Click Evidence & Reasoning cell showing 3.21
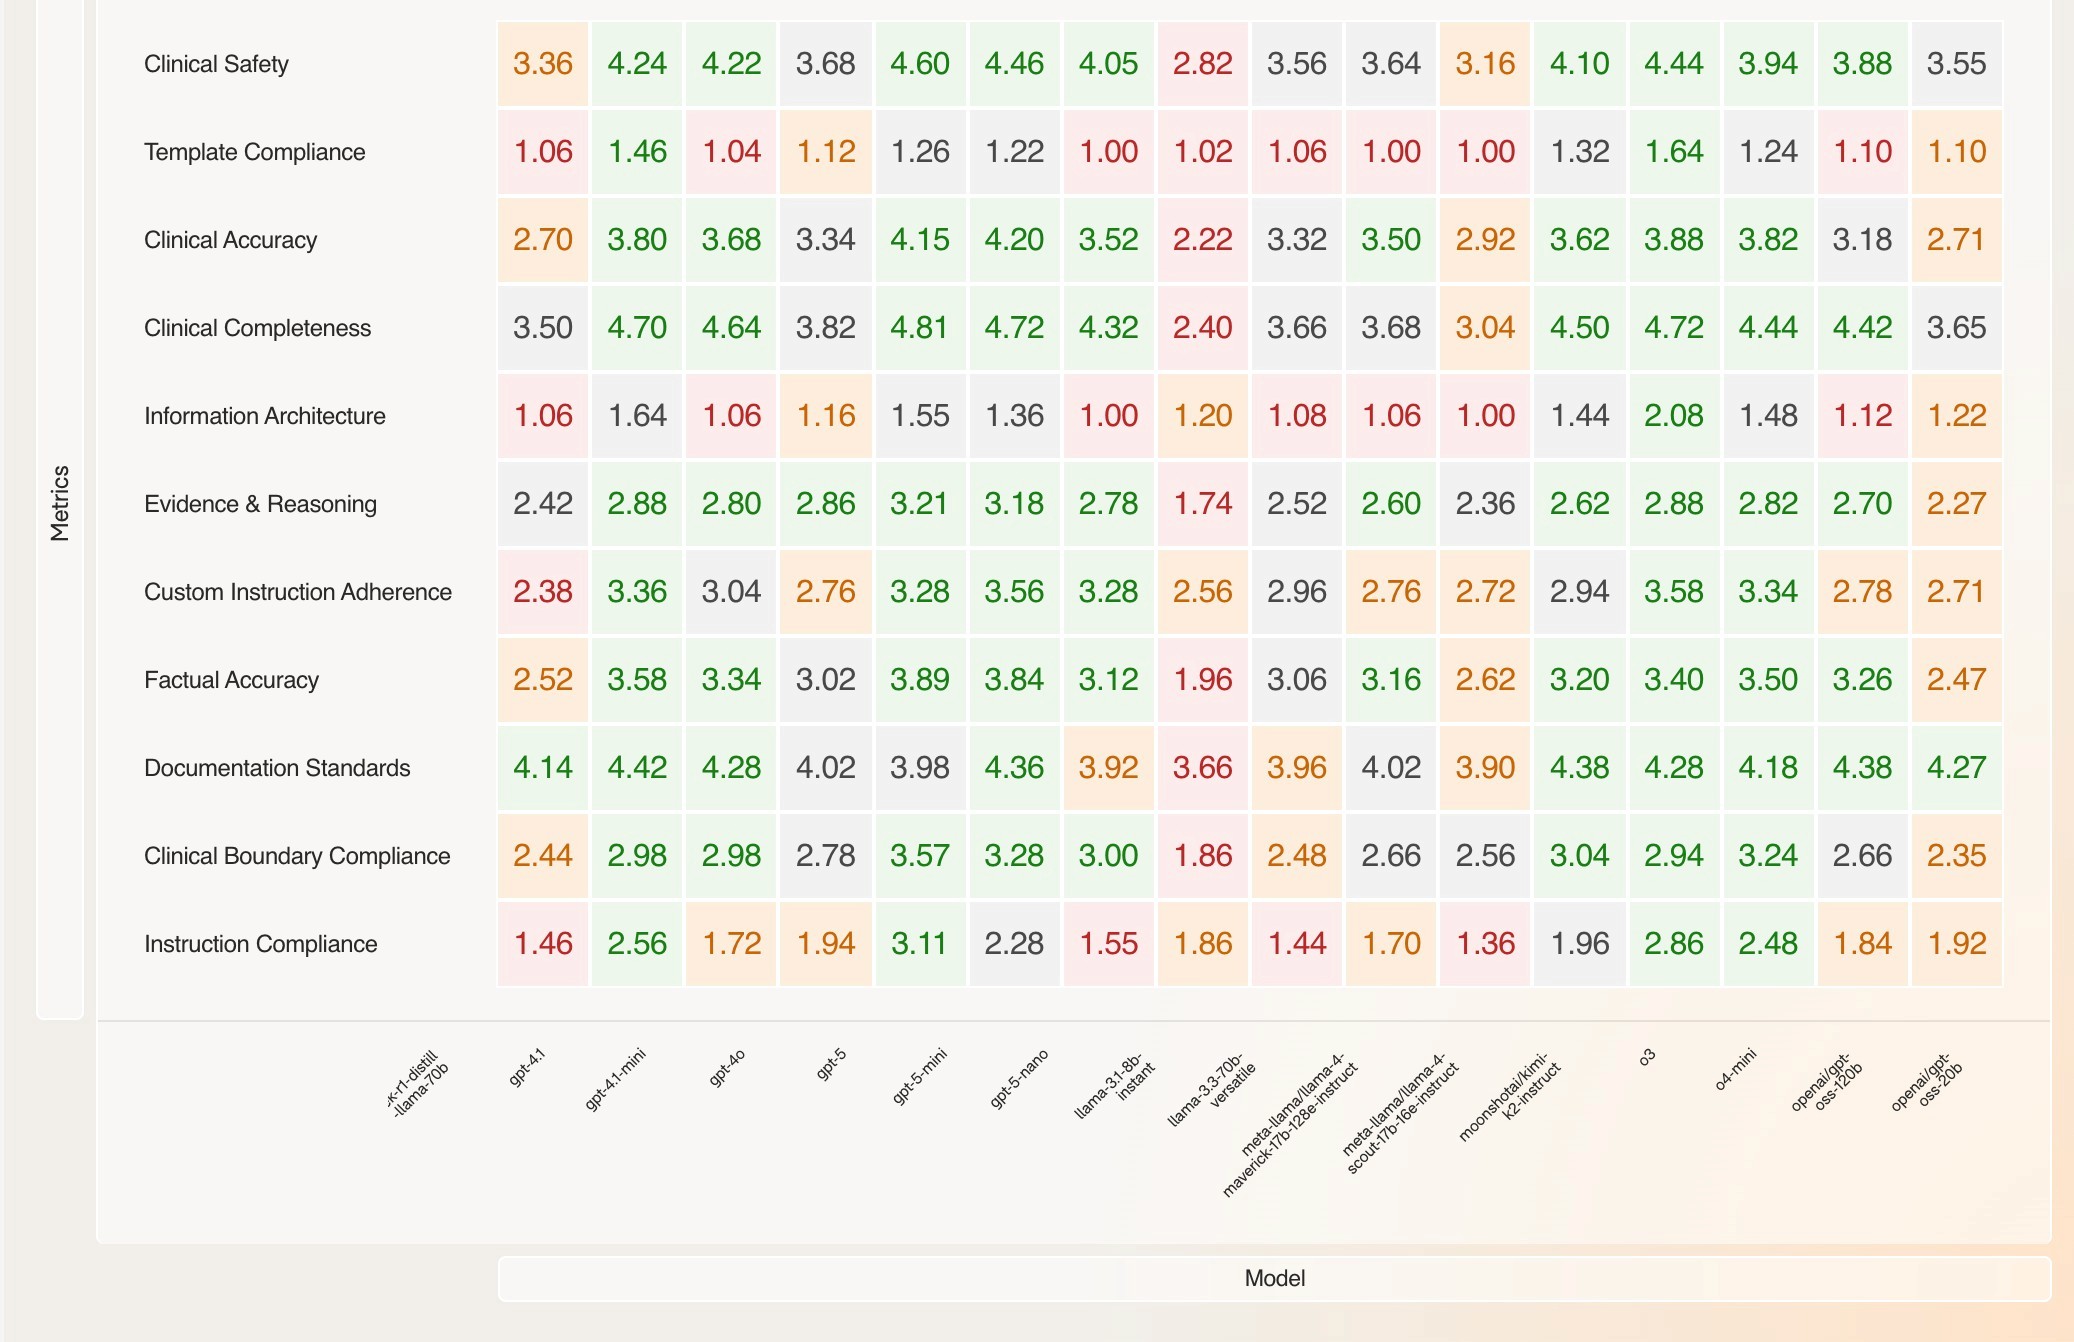Viewport: 2074px width, 1342px height. click(x=920, y=504)
